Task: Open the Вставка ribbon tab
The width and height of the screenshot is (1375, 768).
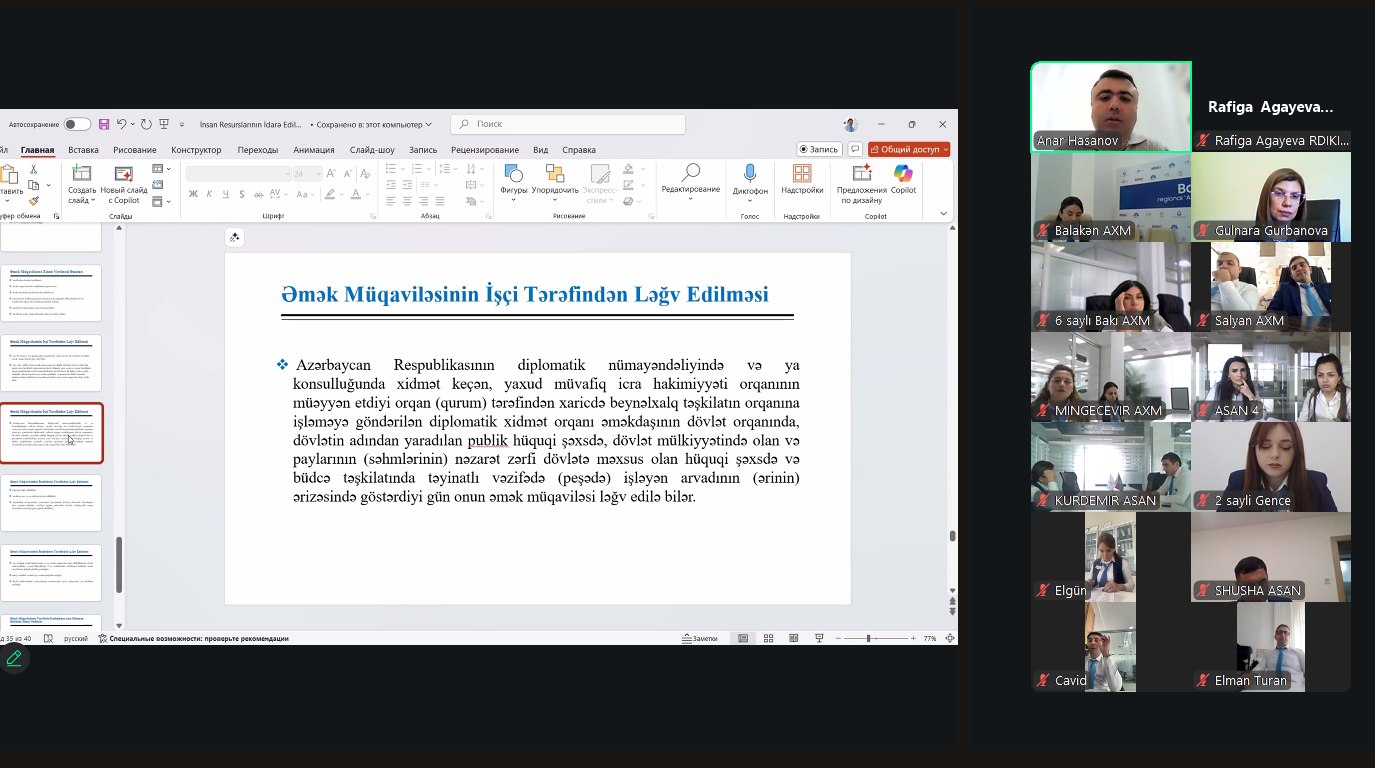Action: [83, 150]
